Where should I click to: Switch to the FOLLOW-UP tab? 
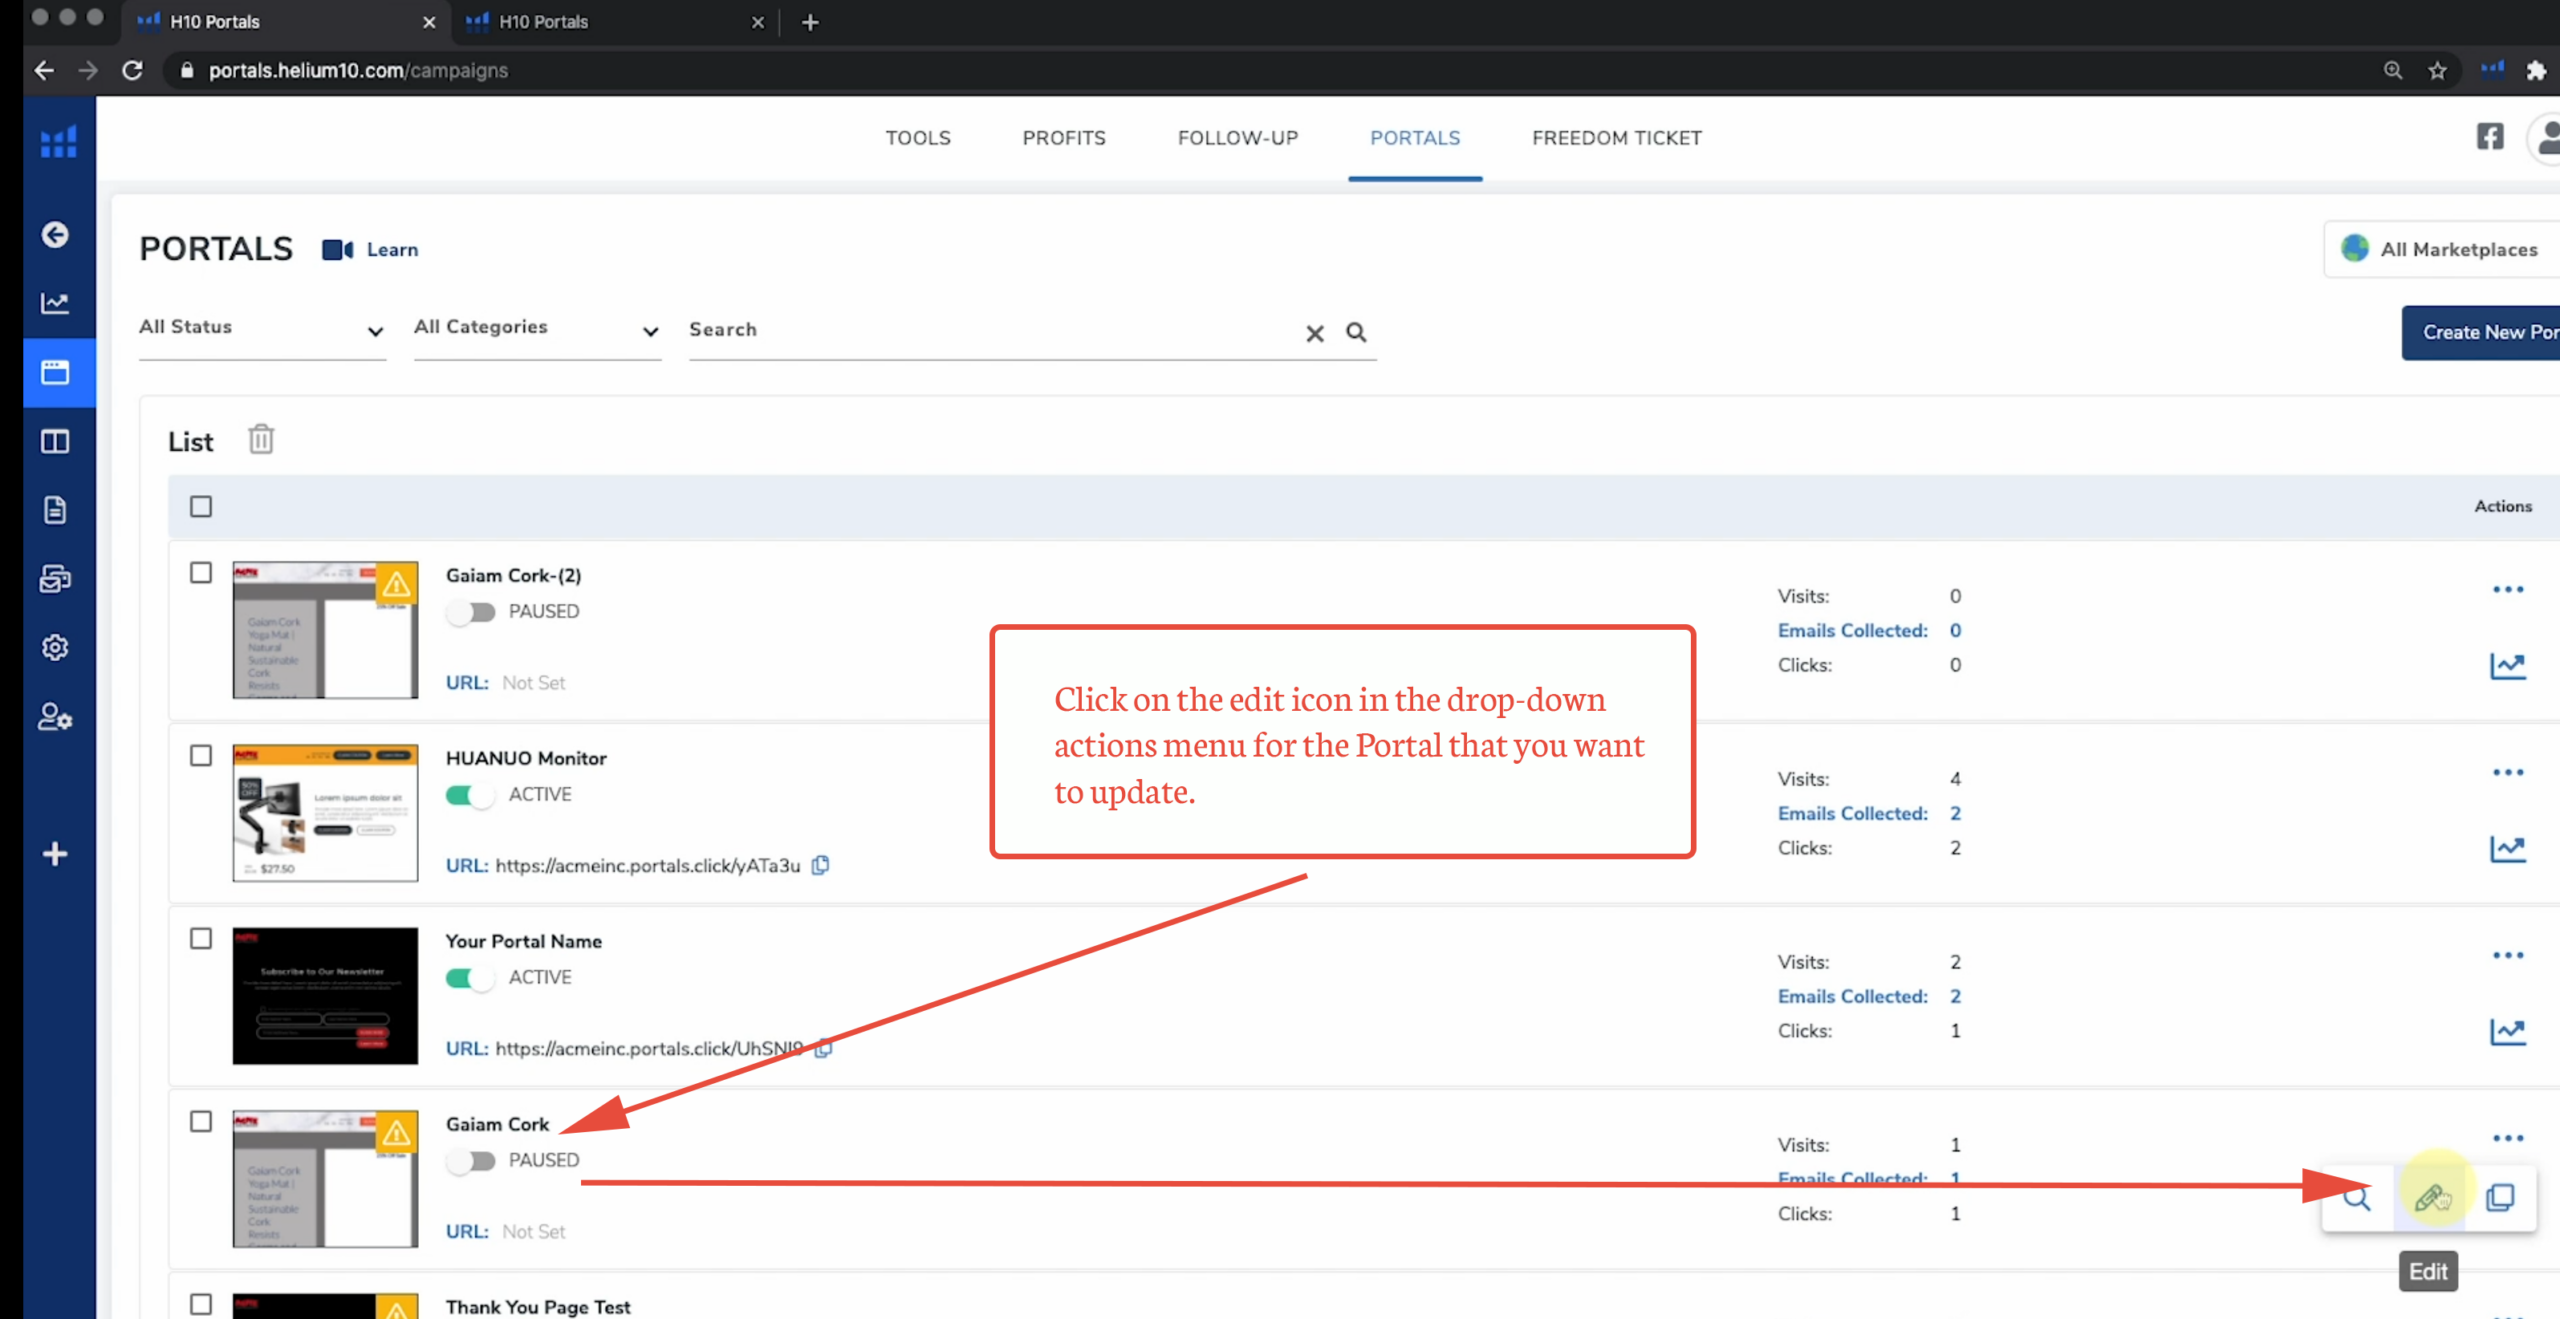point(1237,138)
